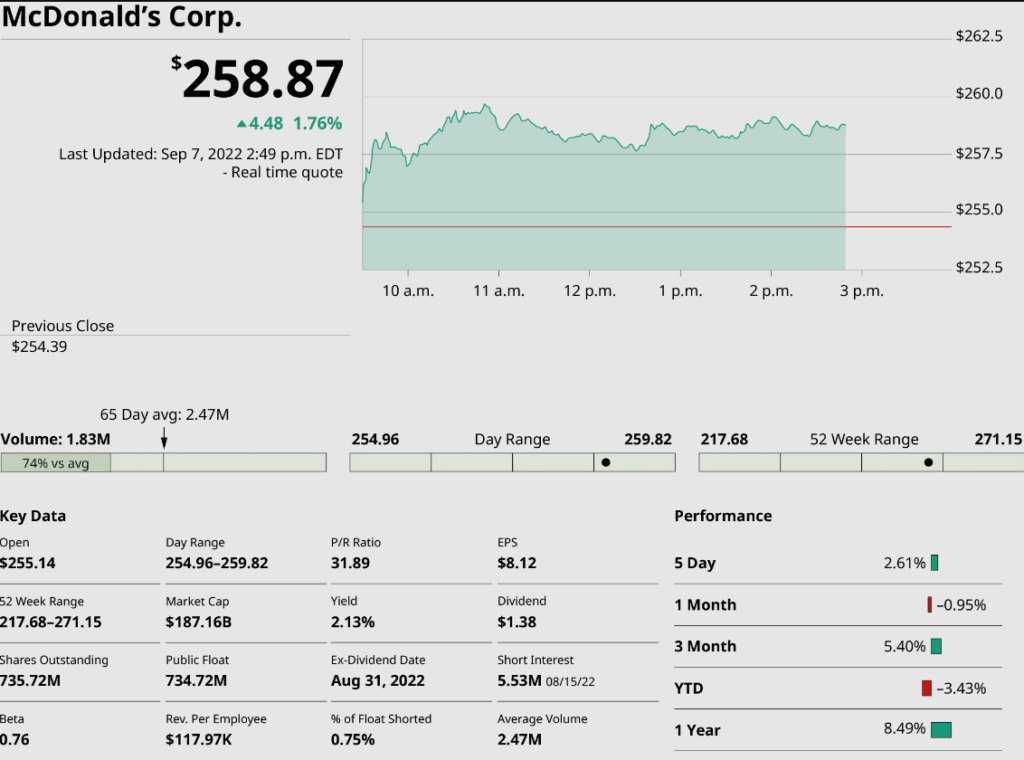Select the EPS value $8.12

point(517,563)
